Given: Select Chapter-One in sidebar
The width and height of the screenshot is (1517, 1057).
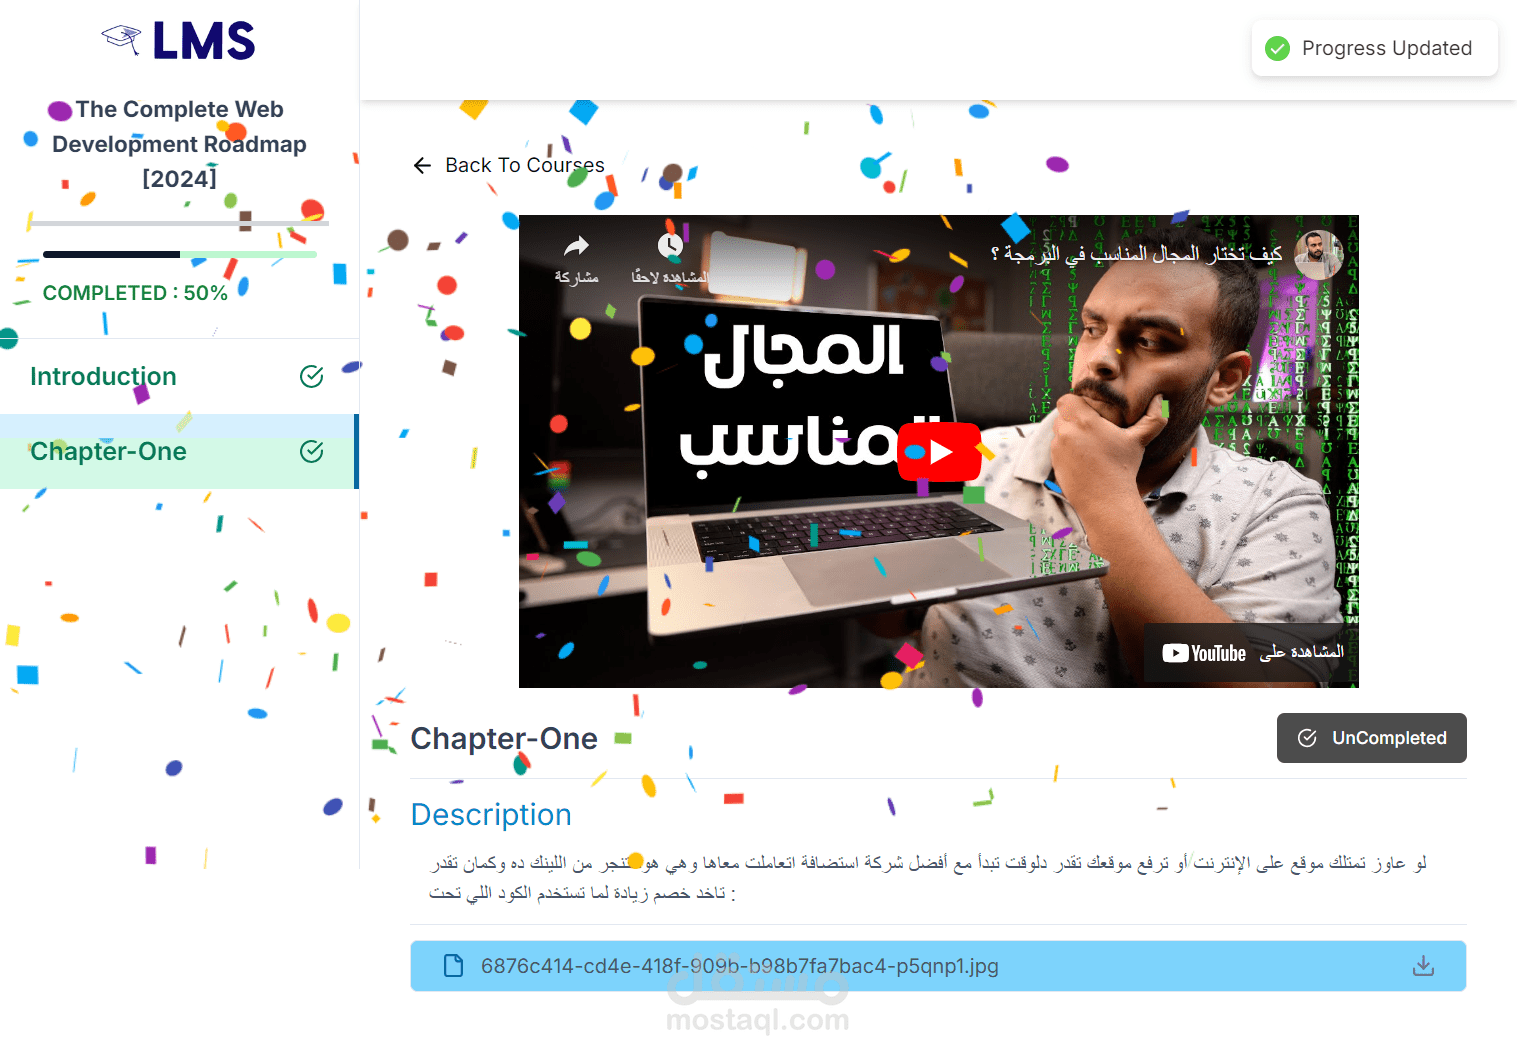Looking at the screenshot, I should click(178, 451).
